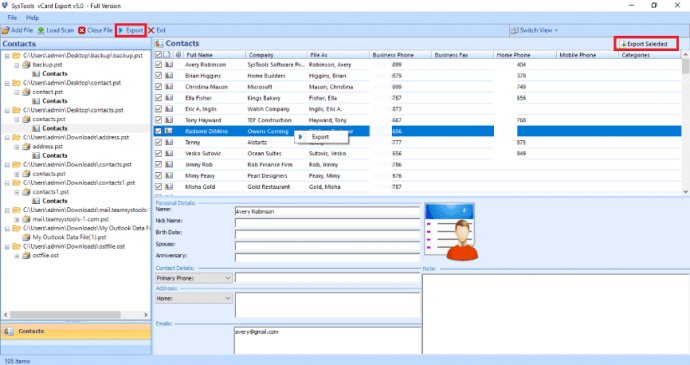Click the red Close File icon
690x365 pixels.
pyautogui.click(x=82, y=30)
